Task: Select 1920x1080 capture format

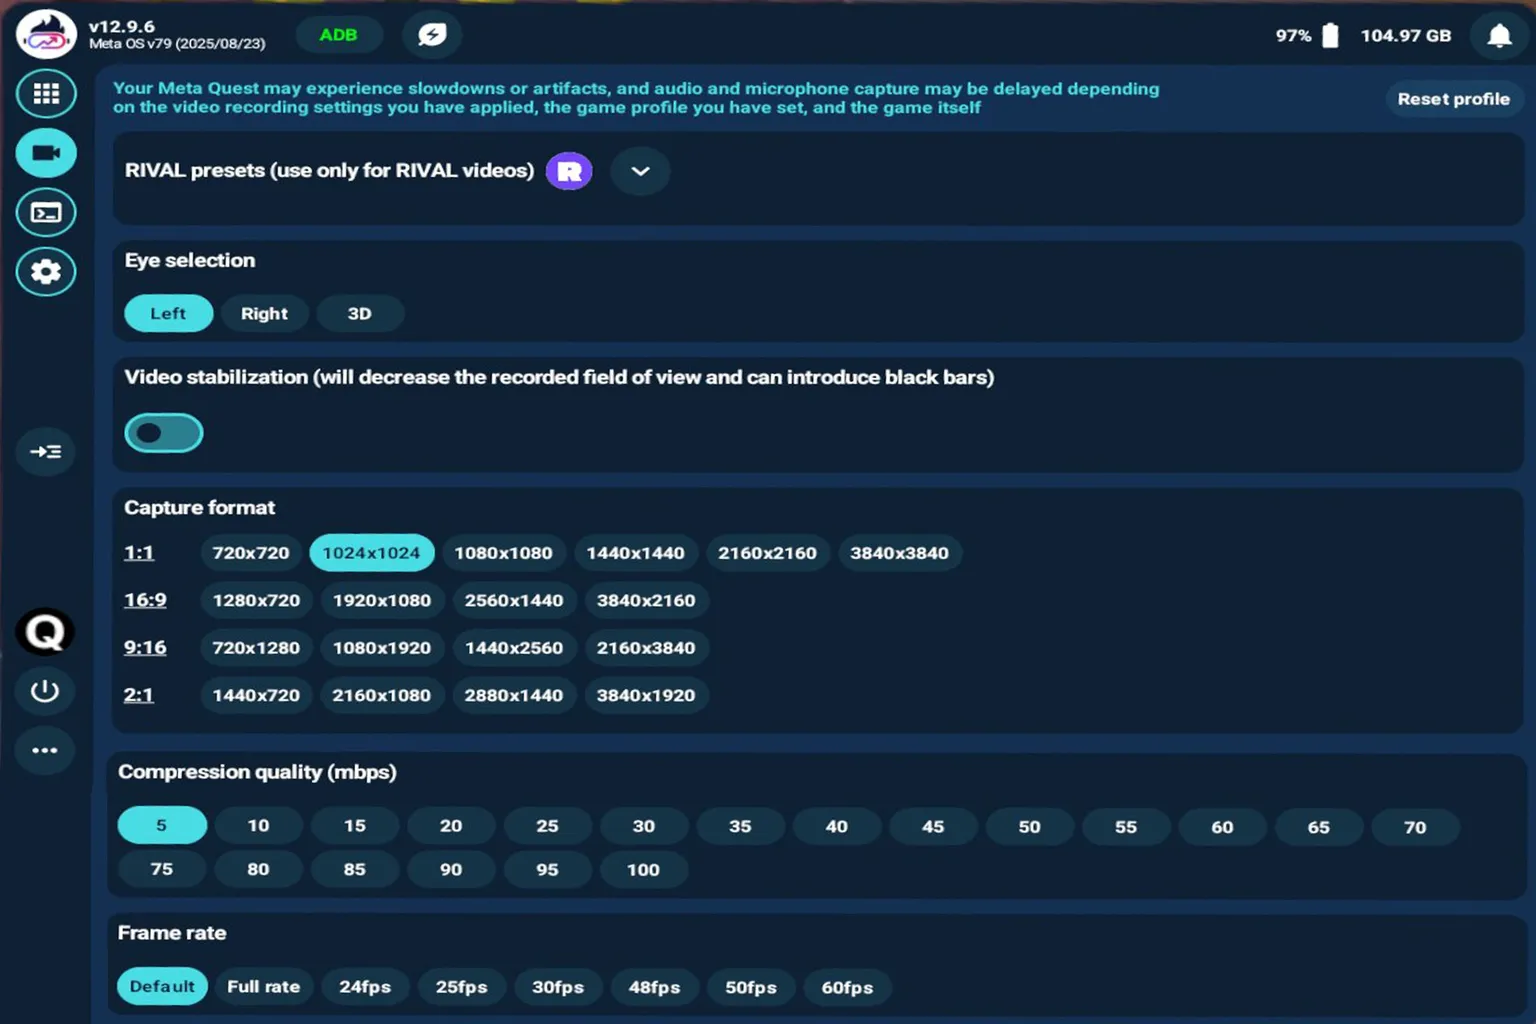Action: click(382, 600)
